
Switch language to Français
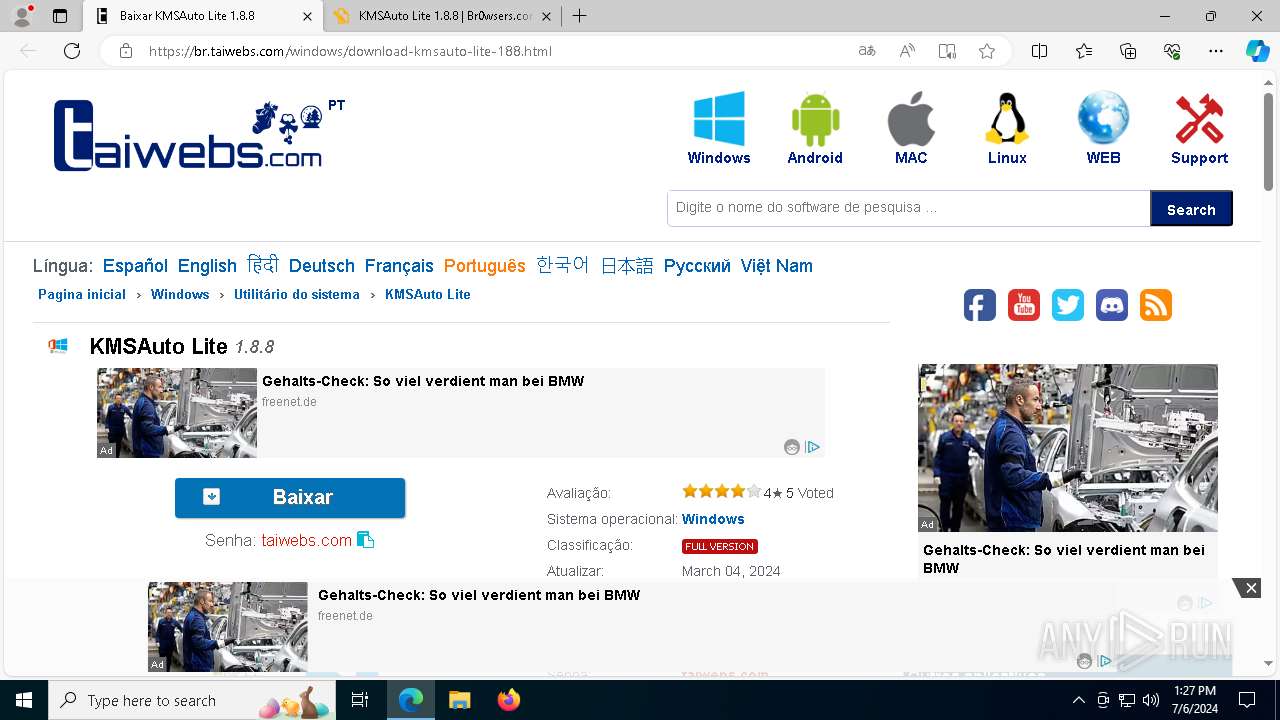tap(399, 266)
